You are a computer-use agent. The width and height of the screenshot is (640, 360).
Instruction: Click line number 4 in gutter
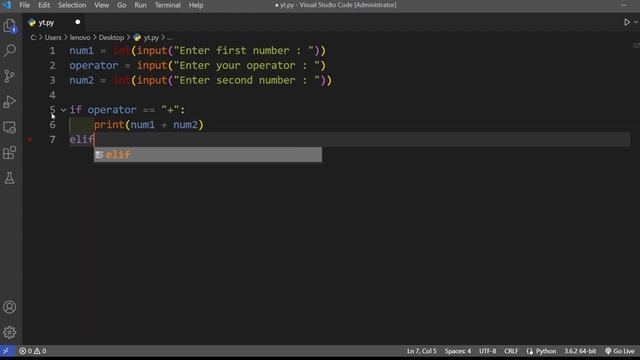52,95
